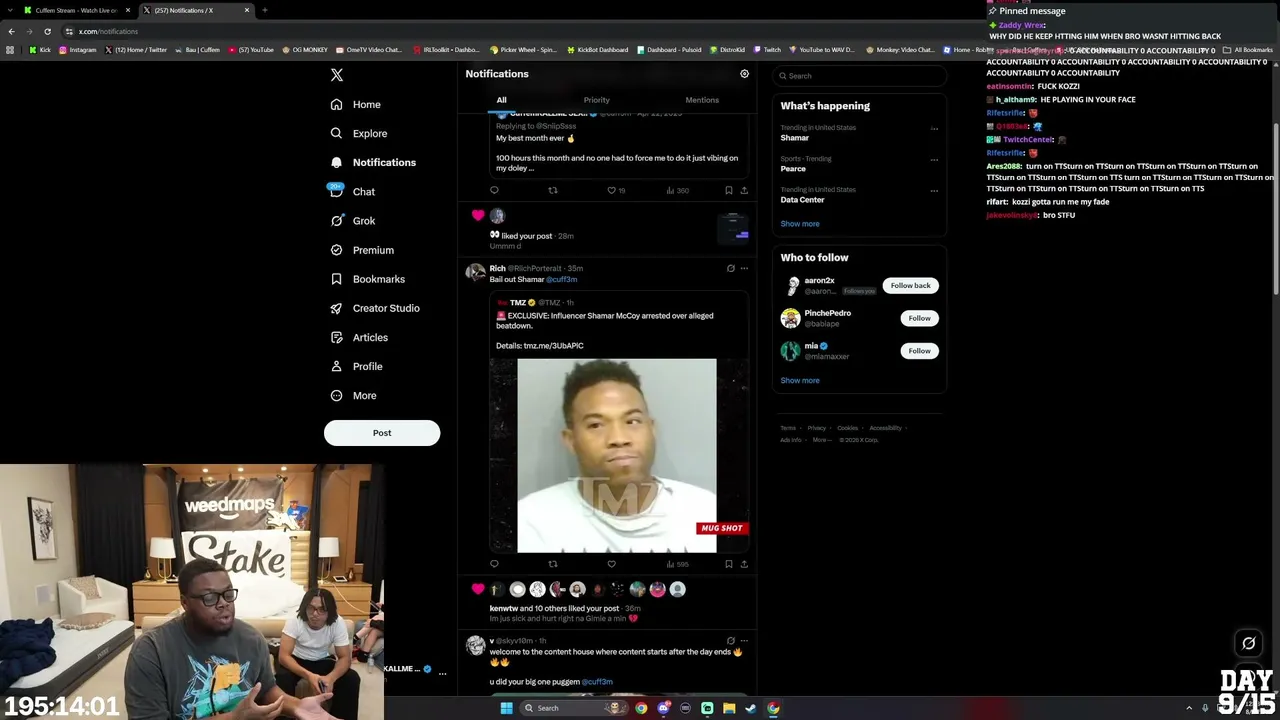
Task: Click the Articles sidebar icon
Action: 336,337
